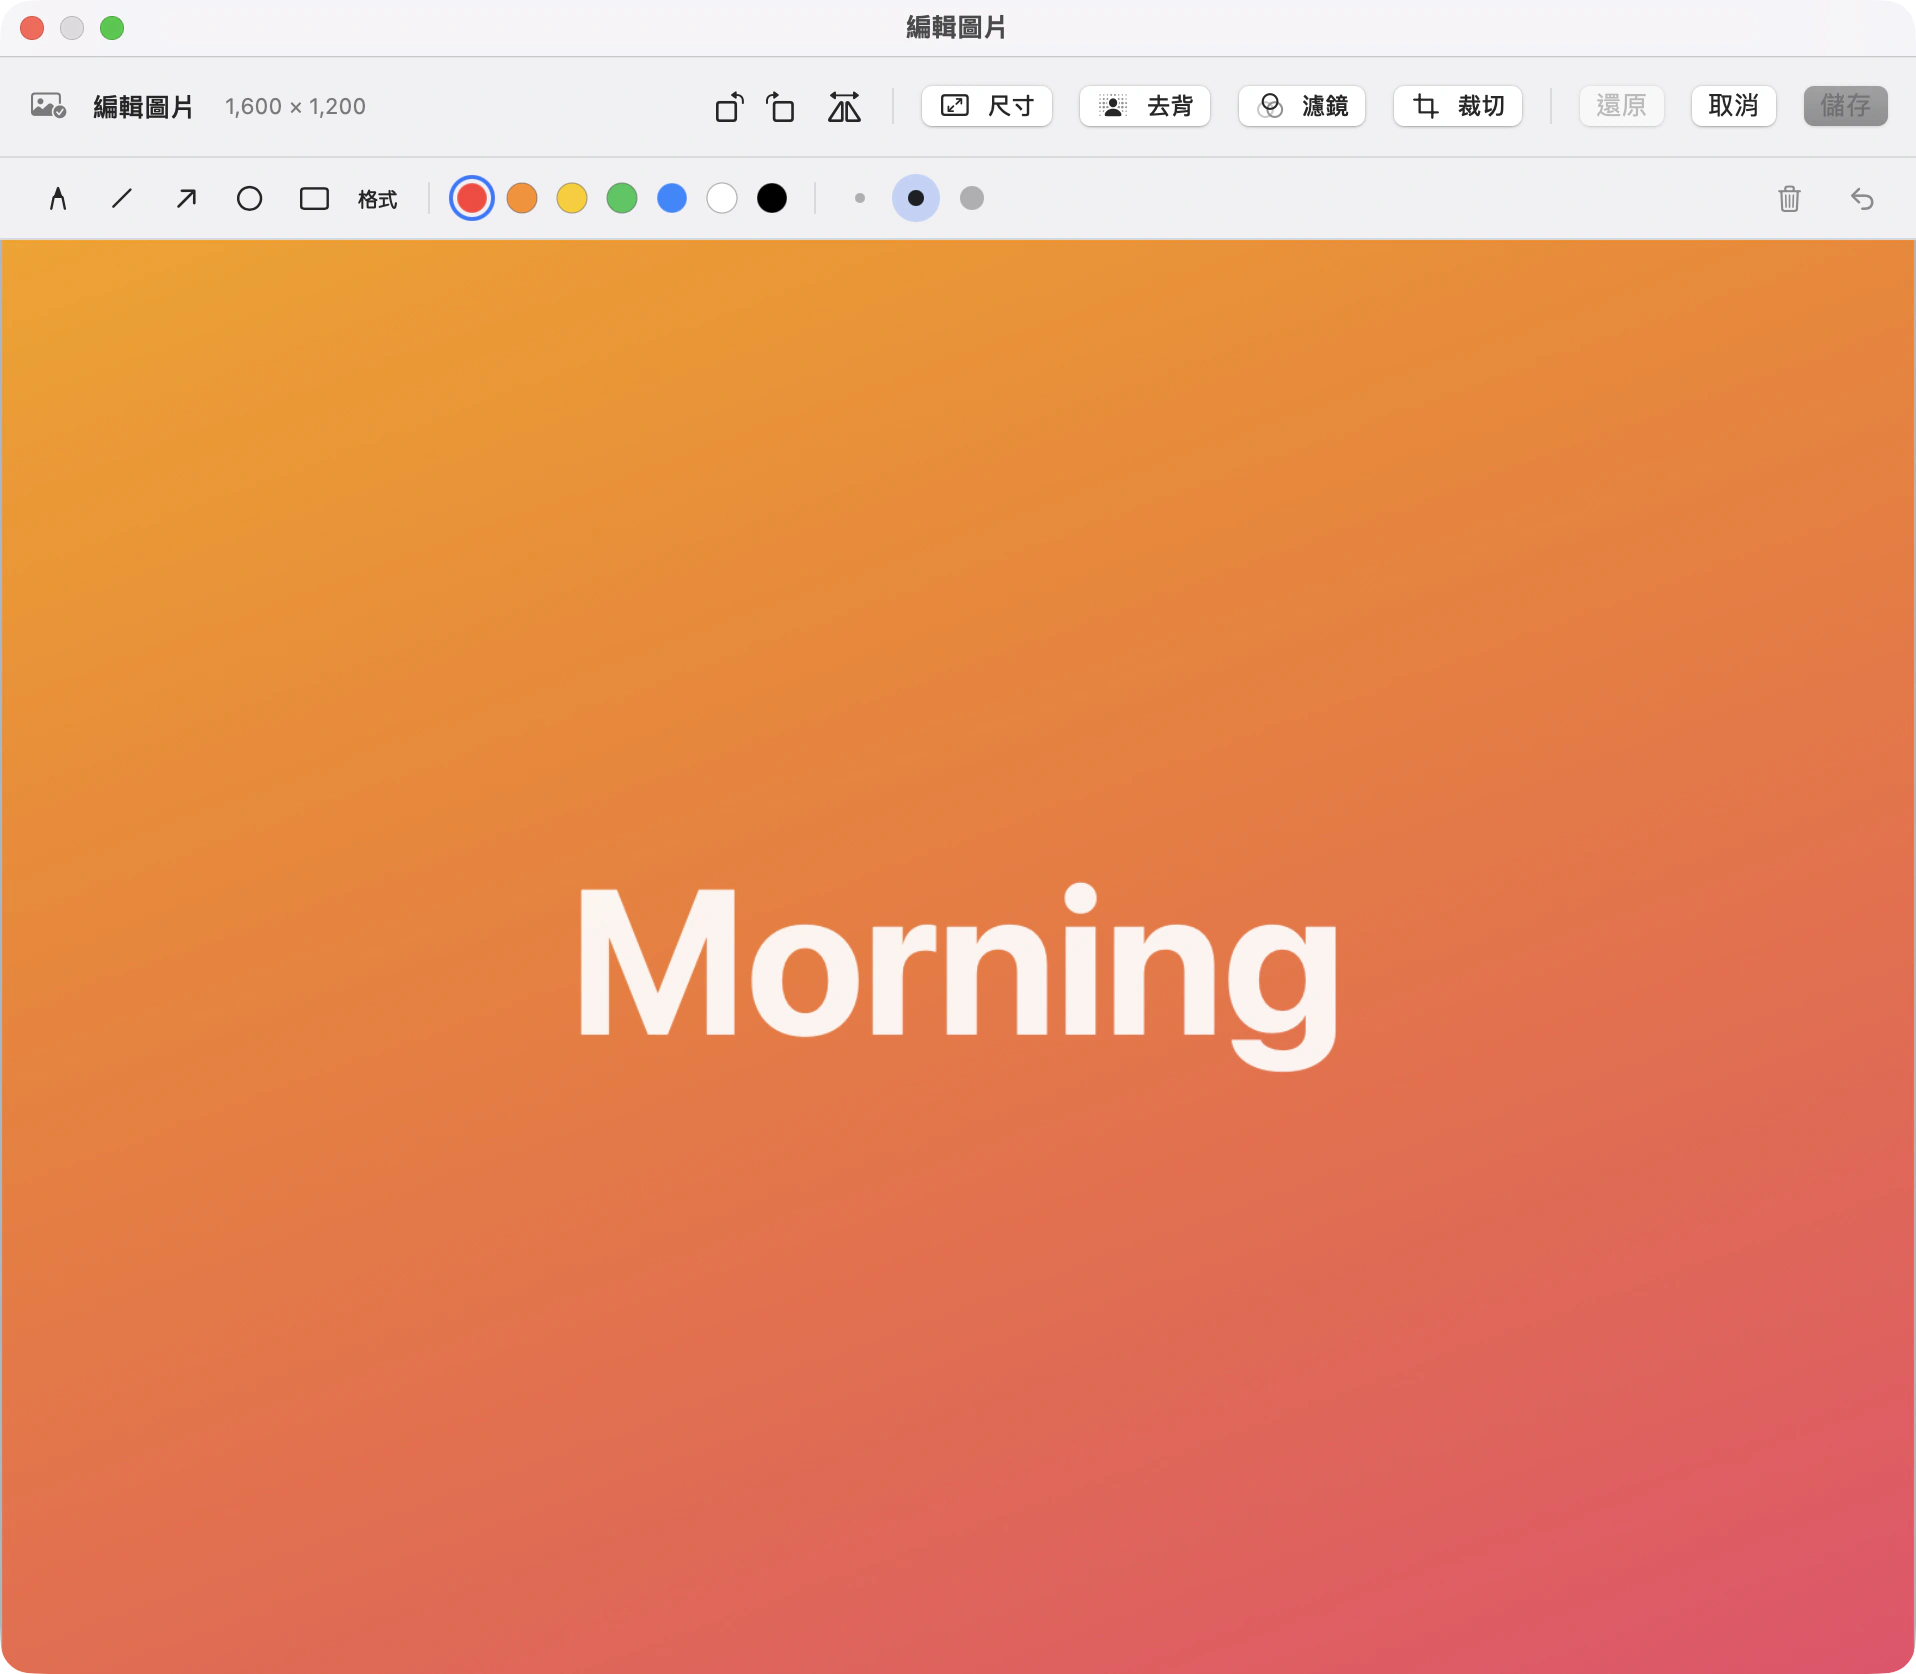Click the 還原 restore button
1916x1674 pixels.
(x=1622, y=106)
